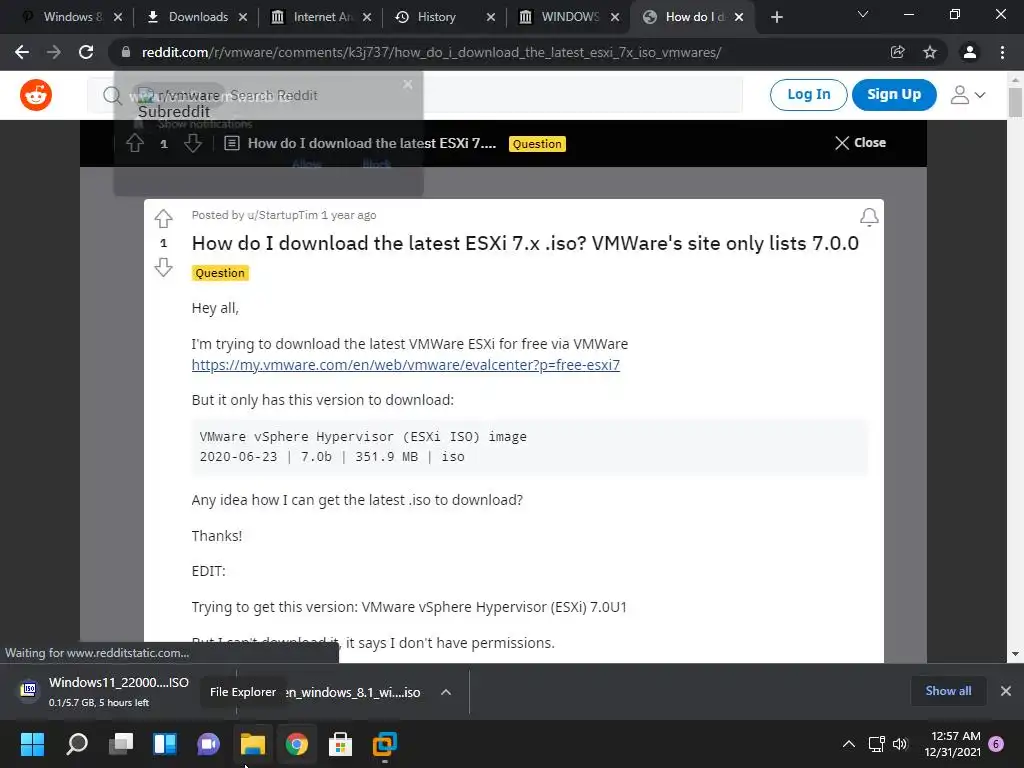Close the downloads shelf
The width and height of the screenshot is (1024, 768).
coord(1006,691)
